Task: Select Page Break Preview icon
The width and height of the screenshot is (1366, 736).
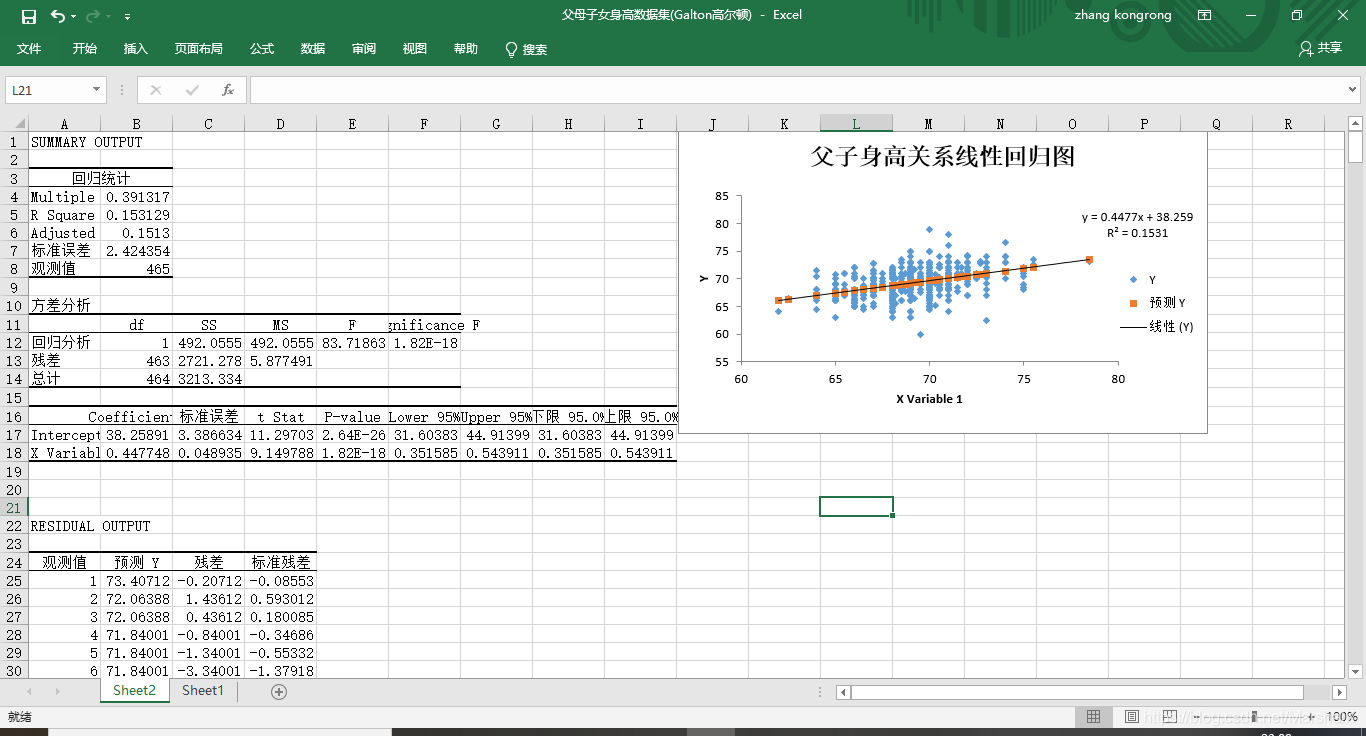Action: 1168,717
